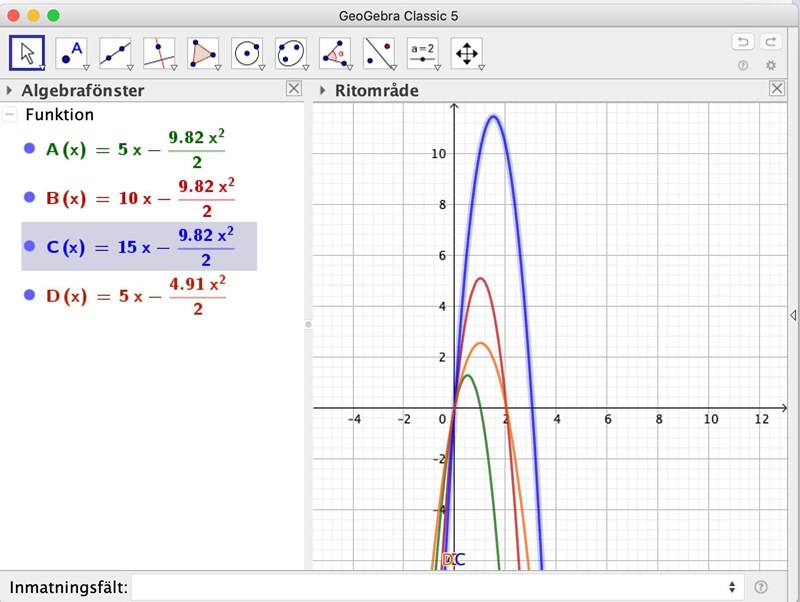800x602 pixels.
Task: Select the Slider tool in the toolbar
Action: pyautogui.click(x=423, y=53)
